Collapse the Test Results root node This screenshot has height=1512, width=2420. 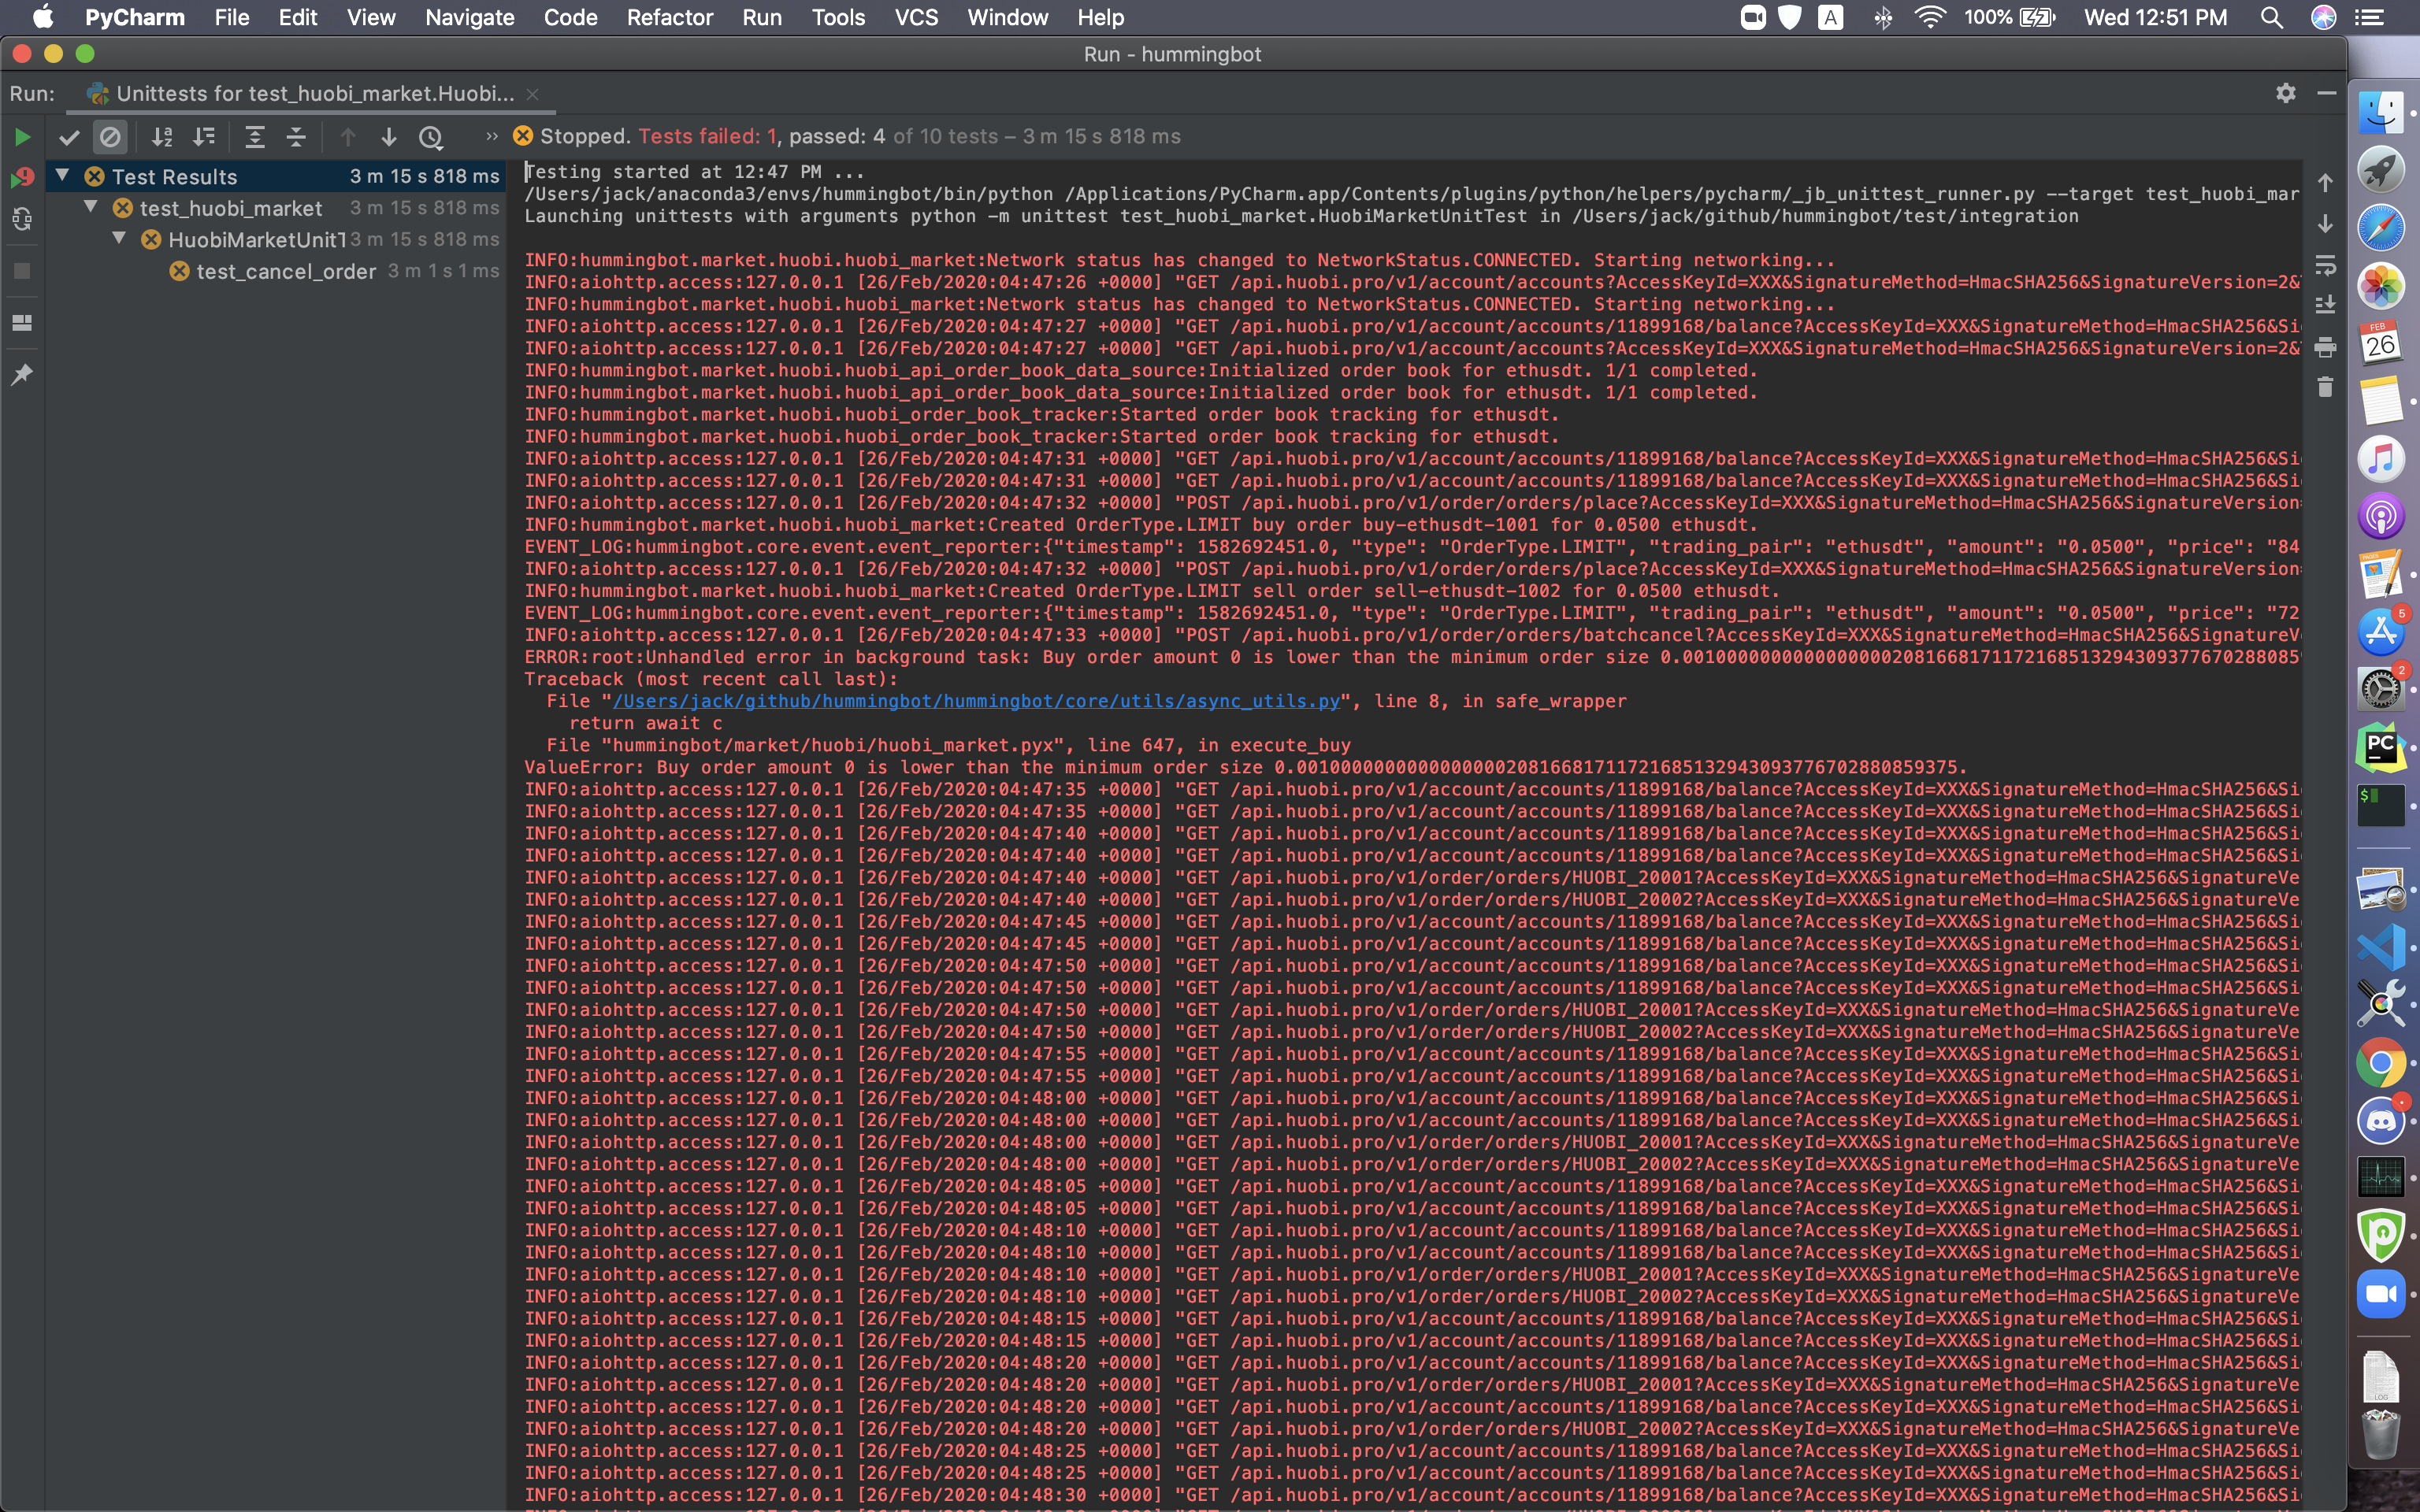(x=62, y=176)
